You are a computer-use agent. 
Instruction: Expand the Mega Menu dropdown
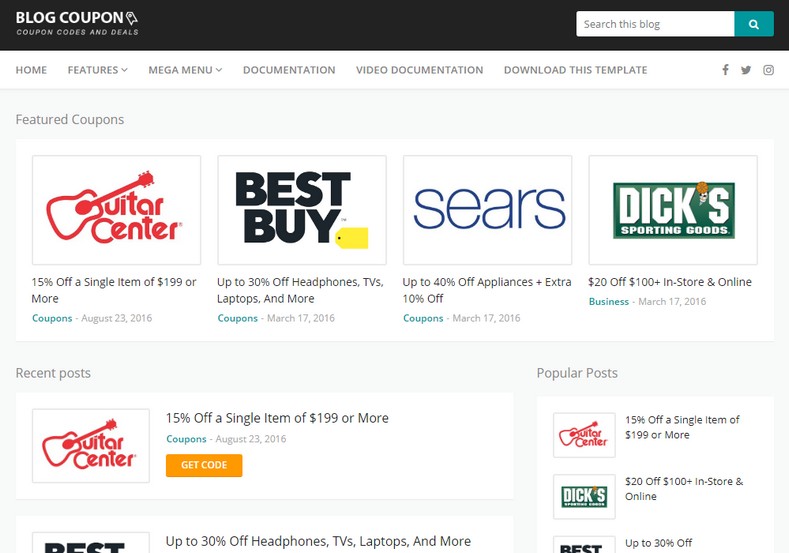point(185,70)
